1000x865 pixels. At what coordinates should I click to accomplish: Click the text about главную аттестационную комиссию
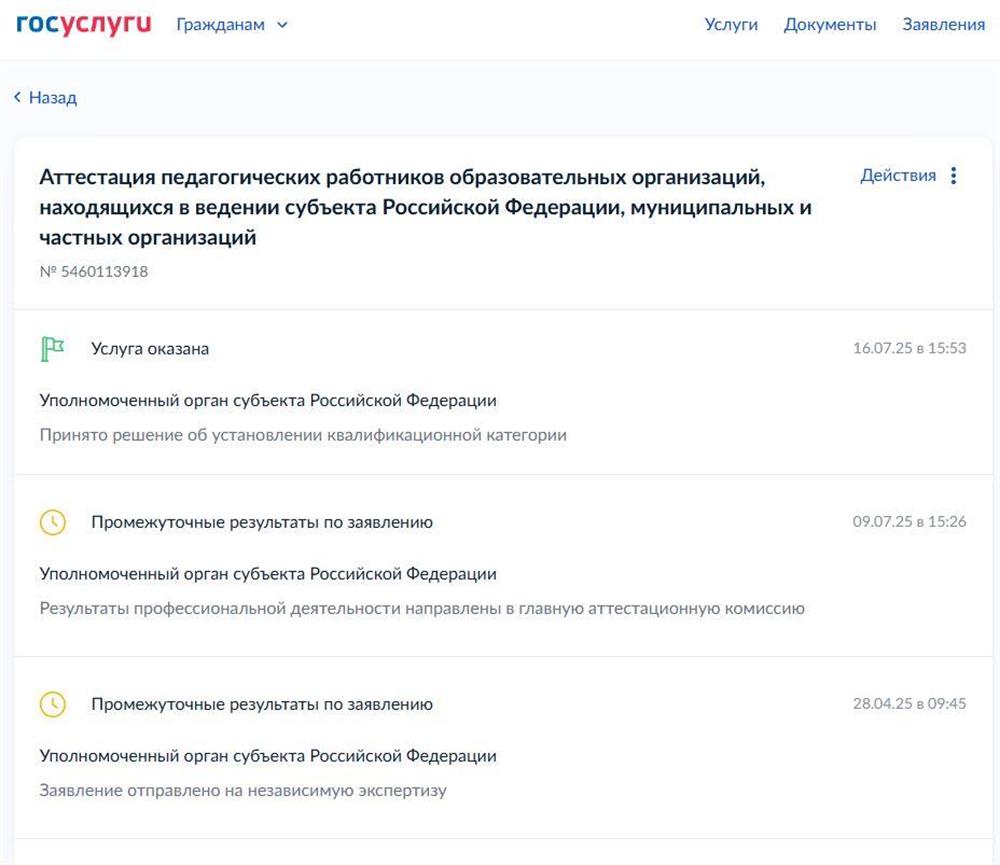[x=422, y=609]
